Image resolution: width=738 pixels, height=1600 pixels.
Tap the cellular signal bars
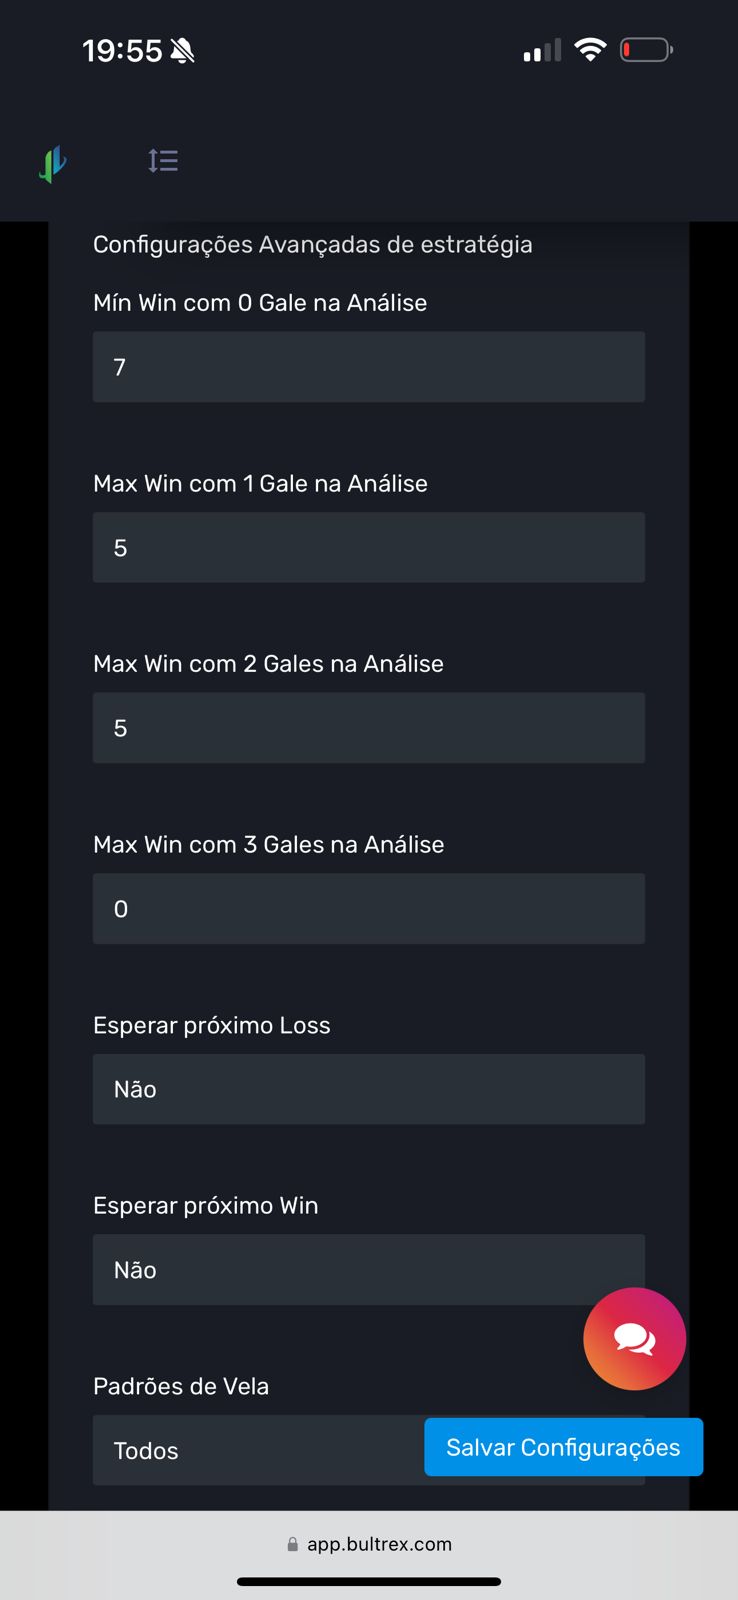[x=542, y=51]
